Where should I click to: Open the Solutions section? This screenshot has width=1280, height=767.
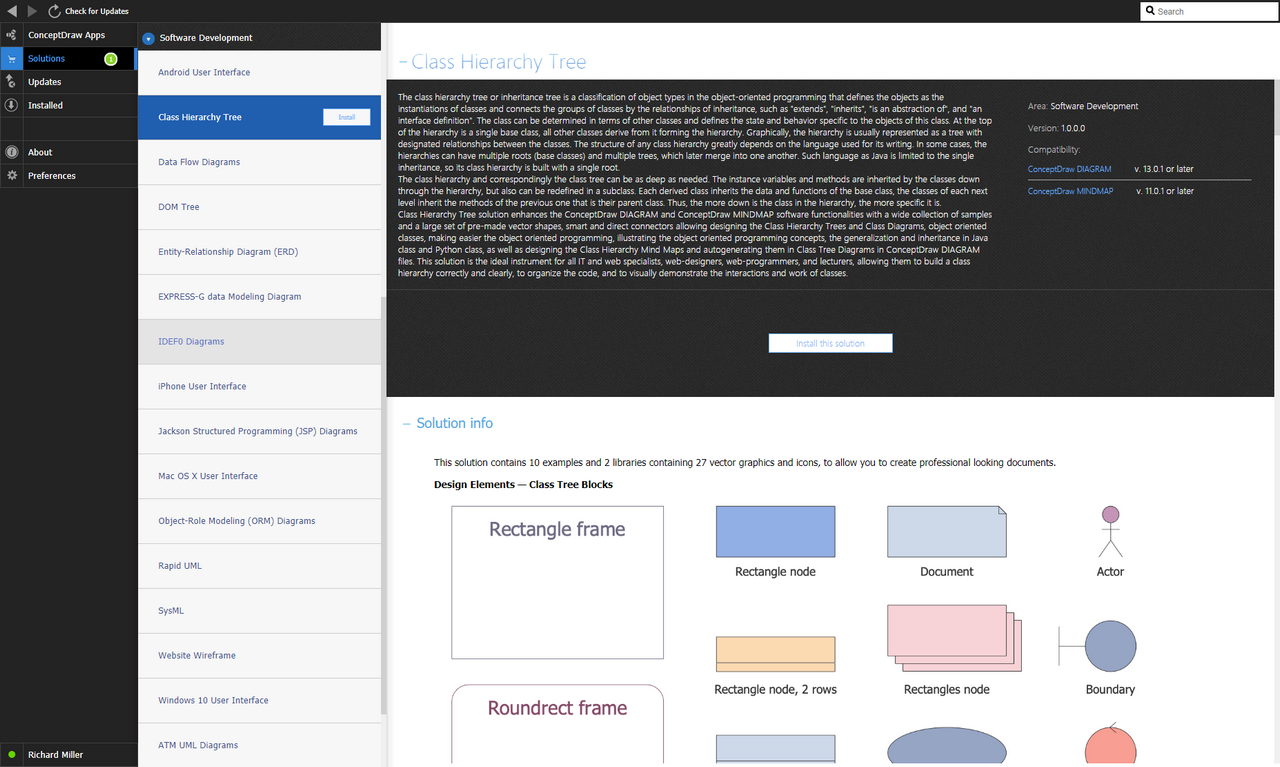click(x=69, y=59)
